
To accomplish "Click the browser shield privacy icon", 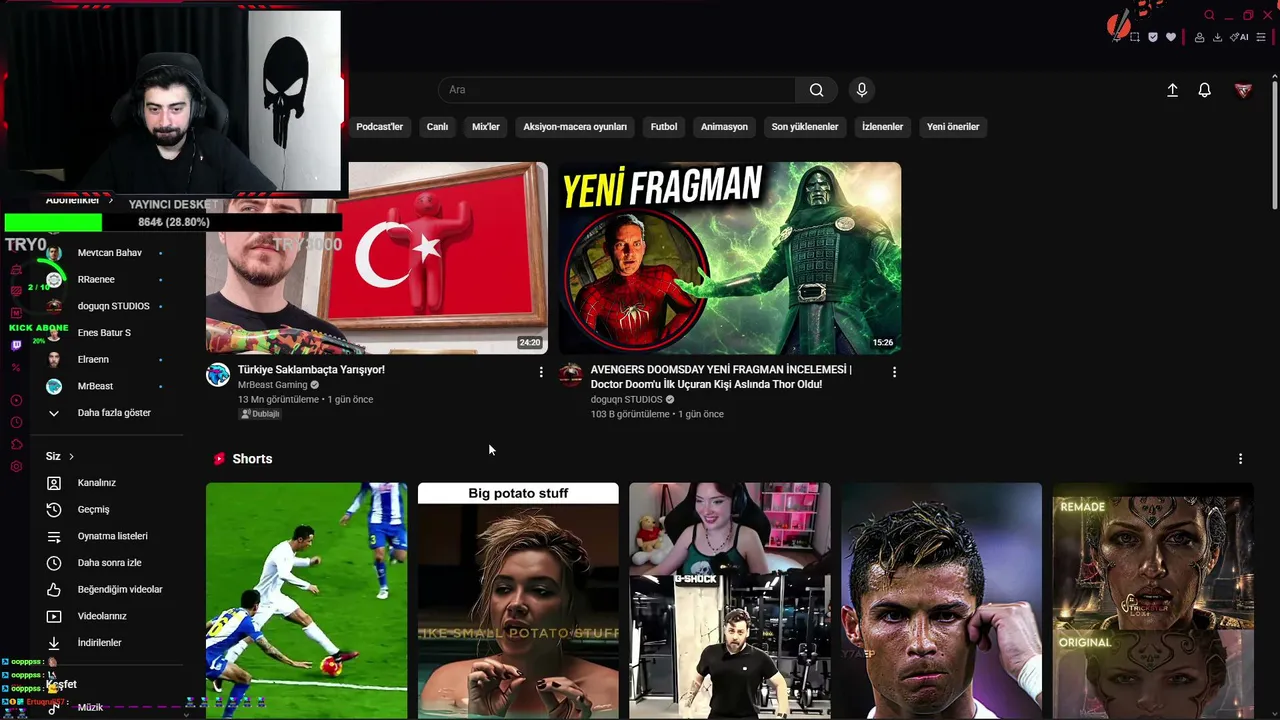I will pos(1153,37).
